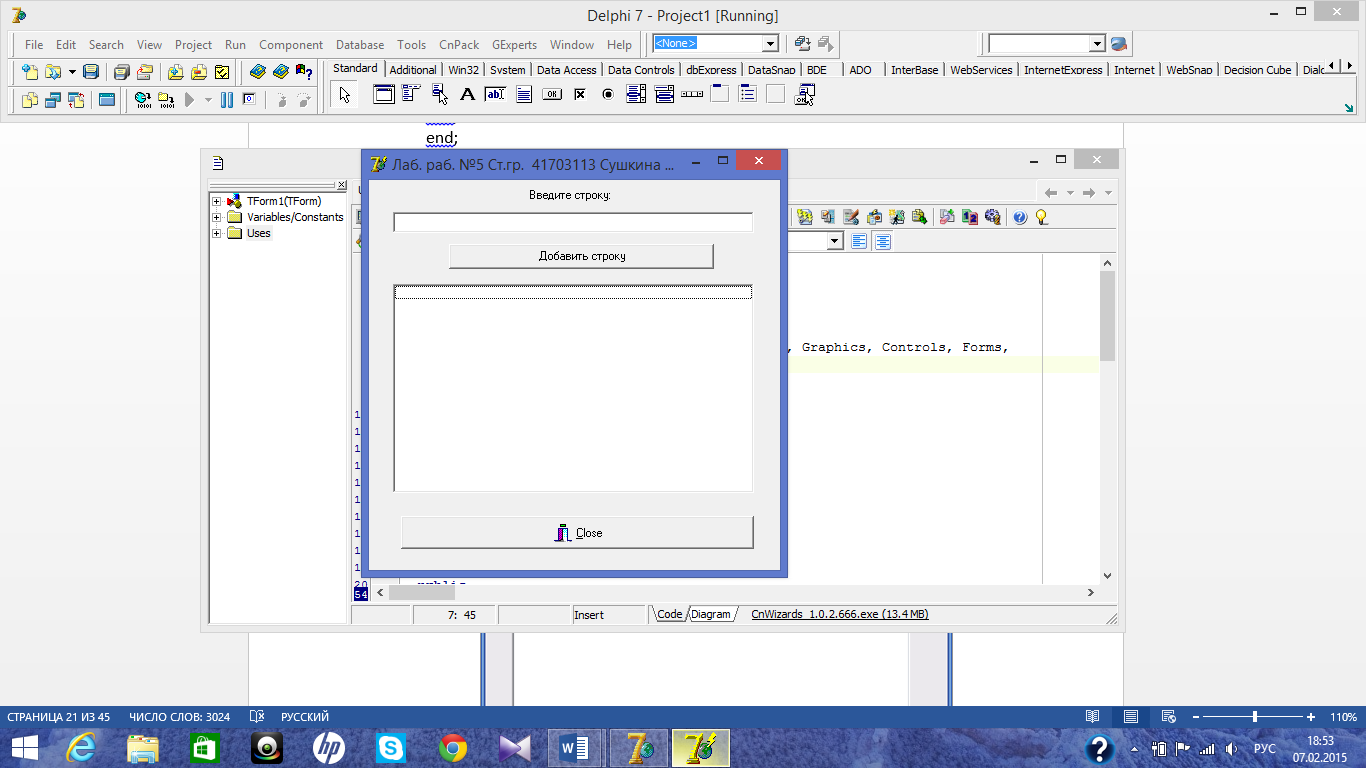Open the code editor toolbar dropdown
The height and width of the screenshot is (768, 1366).
click(834, 241)
